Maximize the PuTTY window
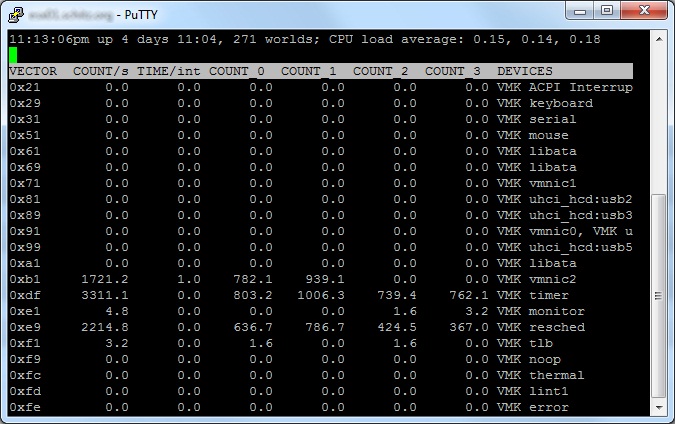The image size is (675, 424). [x=607, y=10]
